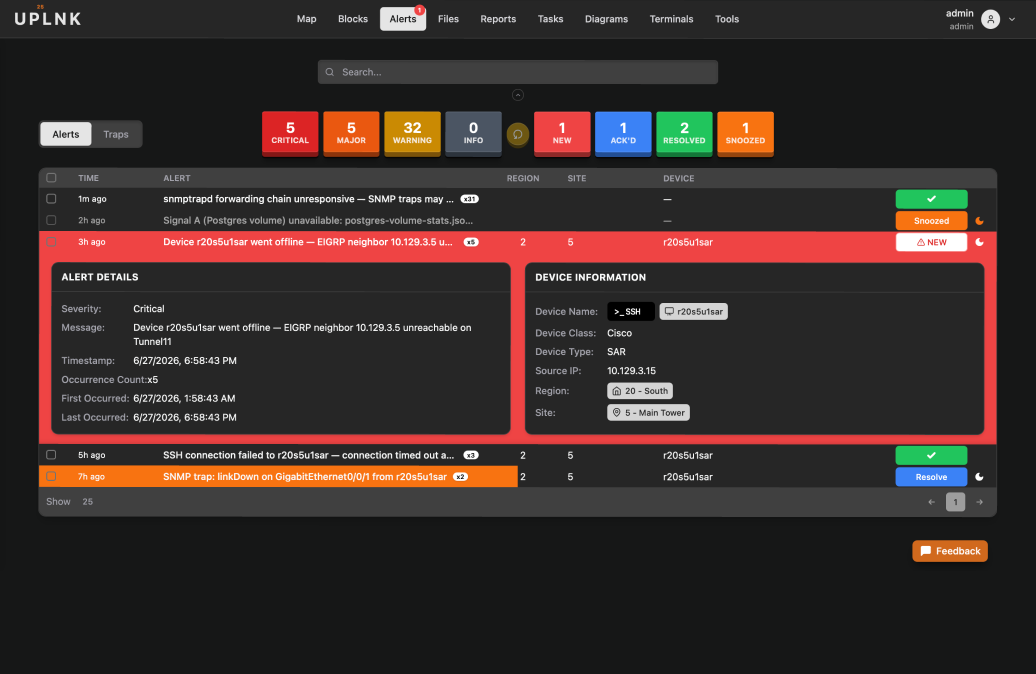Viewport: 1036px width, 674px height.
Task: Open the Reports page
Action: pos(498,19)
